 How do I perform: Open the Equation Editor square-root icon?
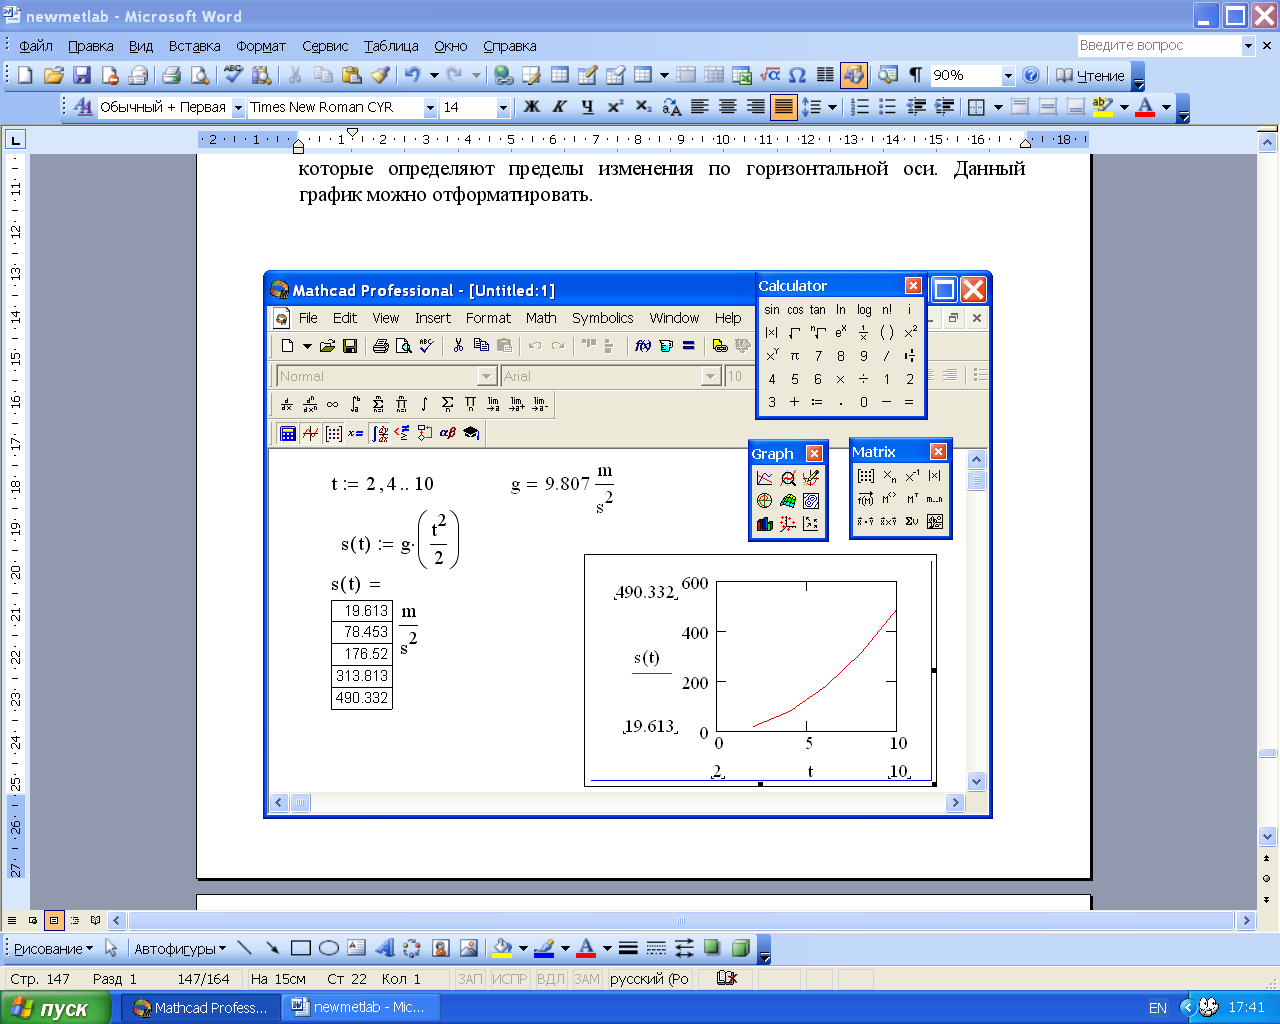click(x=769, y=75)
